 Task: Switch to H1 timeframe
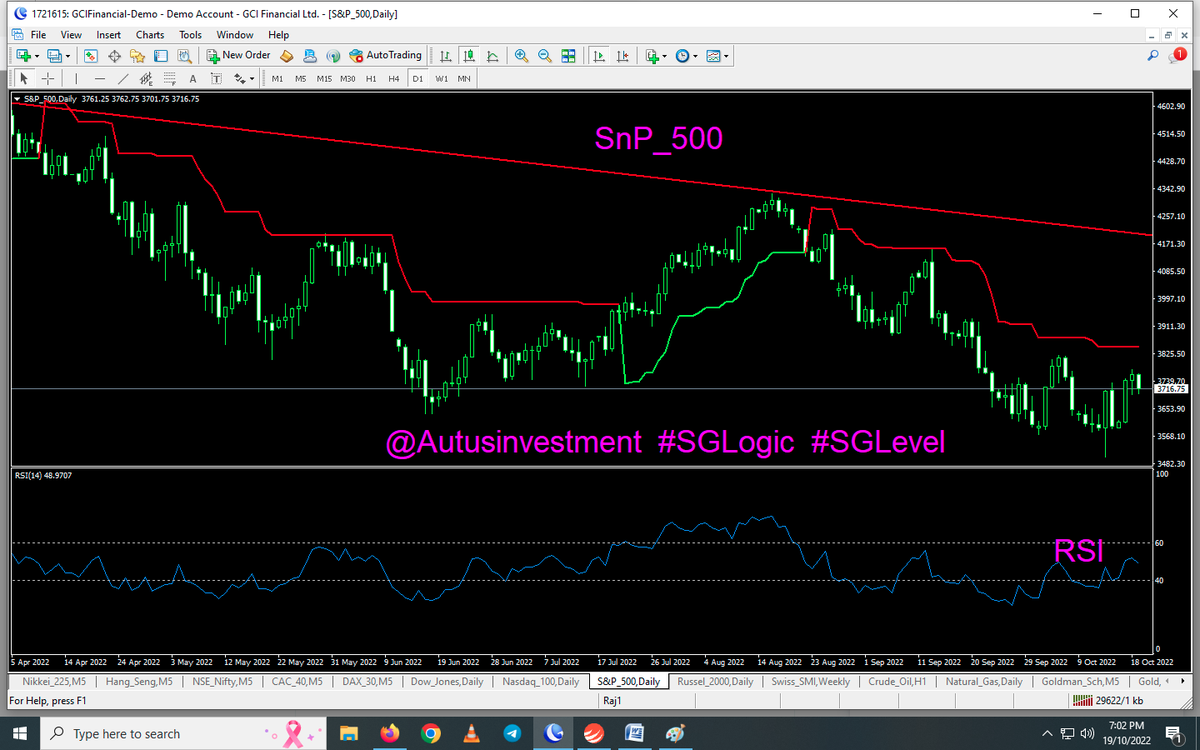371,78
